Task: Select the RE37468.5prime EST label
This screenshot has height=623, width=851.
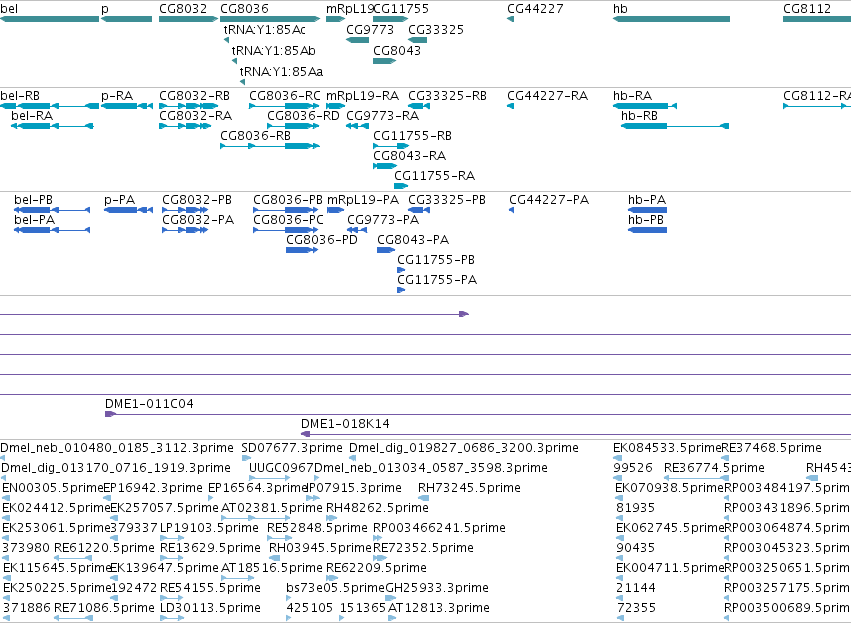Action: (772, 448)
